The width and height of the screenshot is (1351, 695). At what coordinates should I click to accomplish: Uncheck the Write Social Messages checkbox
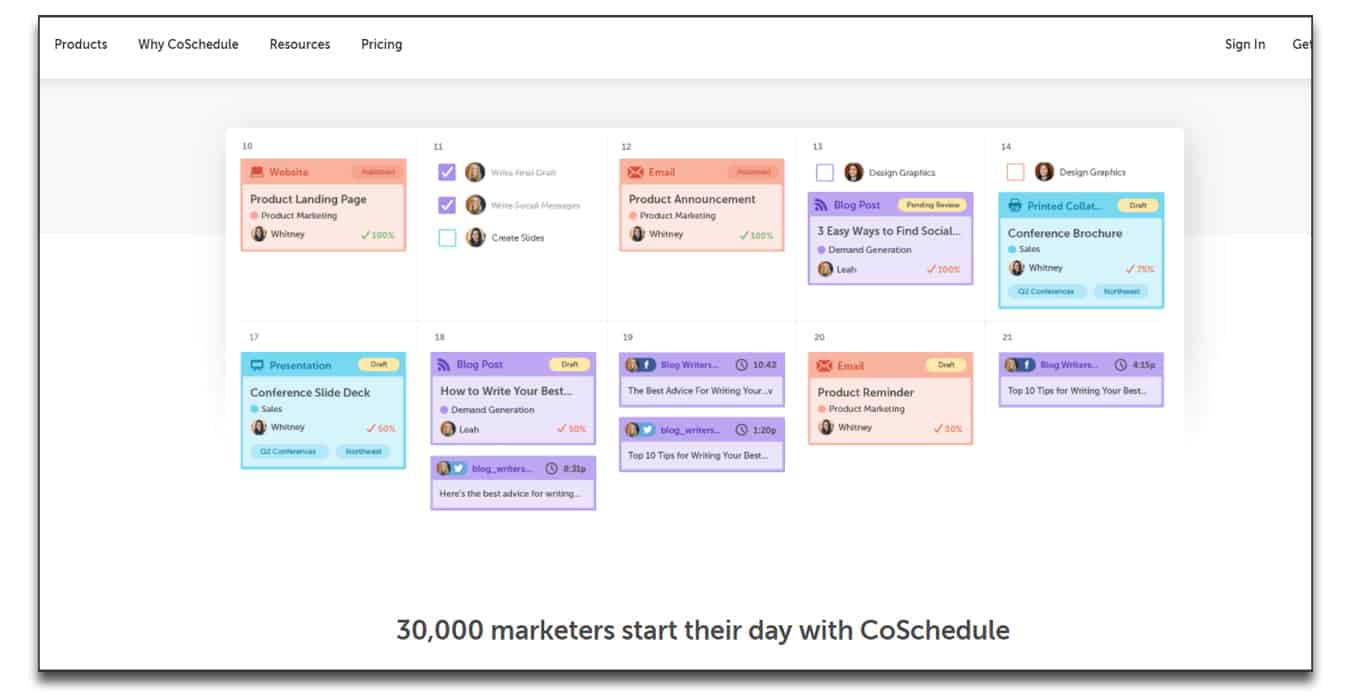447,205
